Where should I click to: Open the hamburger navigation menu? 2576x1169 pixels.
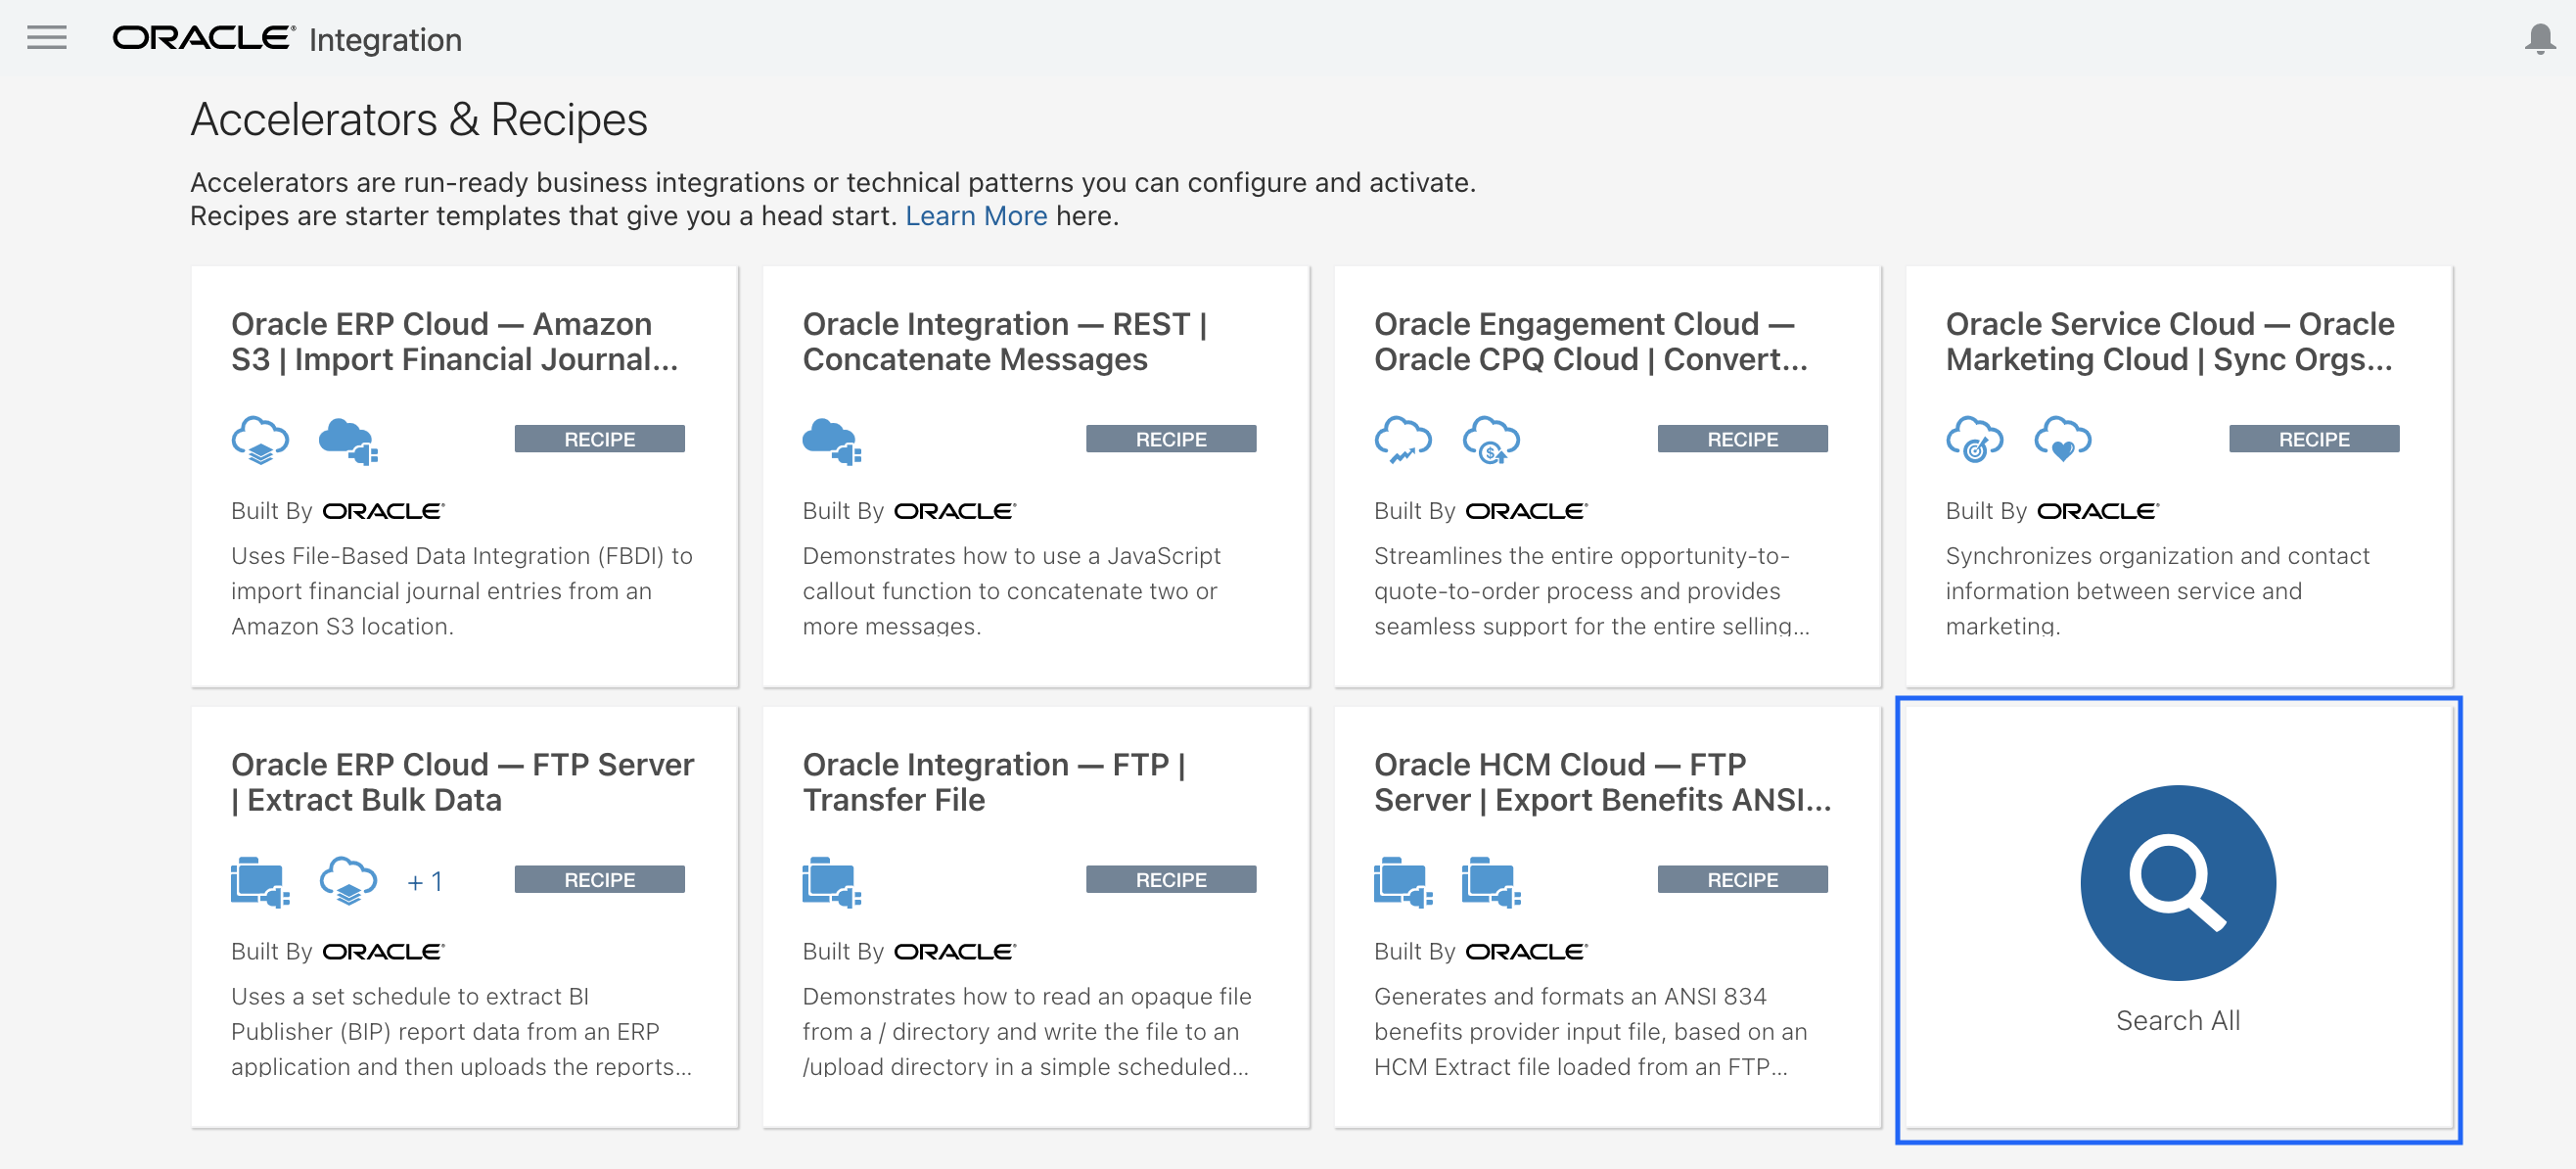click(47, 38)
